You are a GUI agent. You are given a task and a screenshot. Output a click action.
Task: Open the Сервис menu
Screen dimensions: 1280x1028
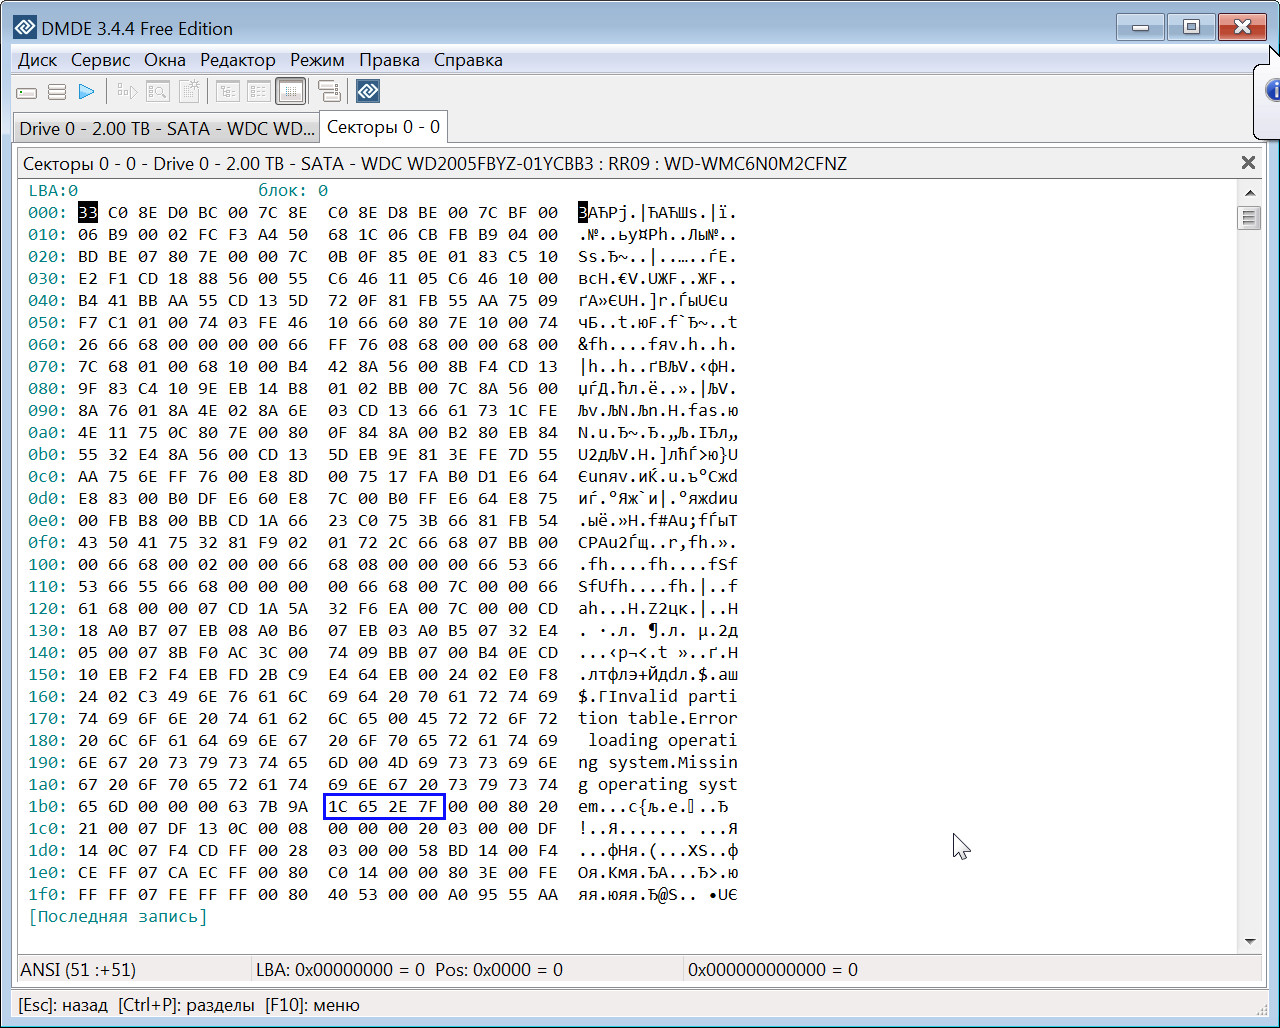pos(100,60)
